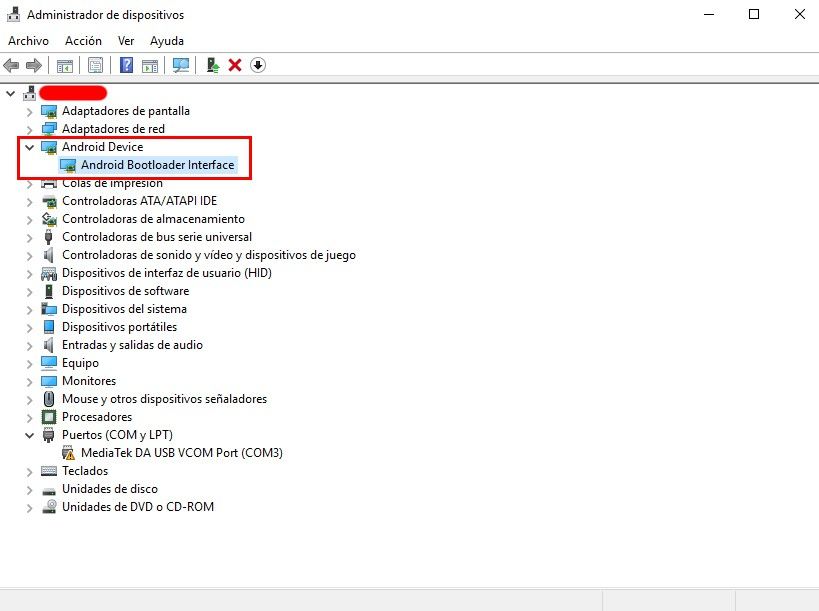Expand Dispositivos de interfaz de usuario (HID)
This screenshot has width=819, height=611.
[30, 274]
